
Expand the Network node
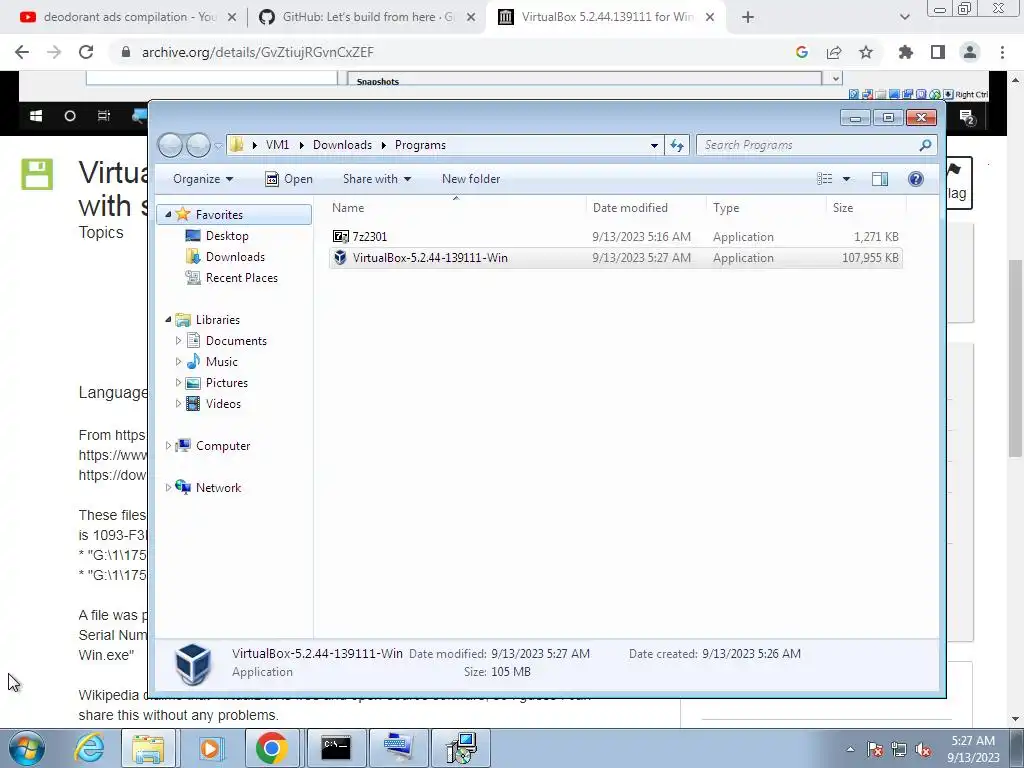tap(168, 488)
